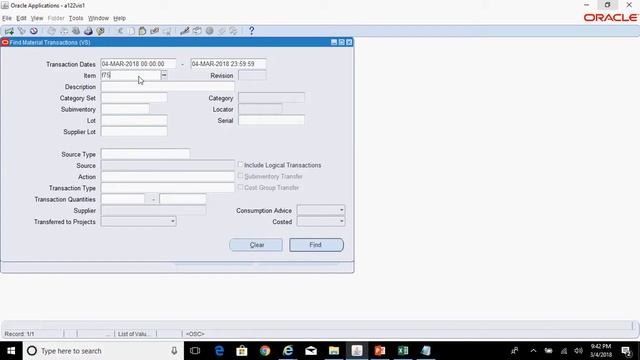
Task: Click the microphone icon in the search box
Action: 174,351
